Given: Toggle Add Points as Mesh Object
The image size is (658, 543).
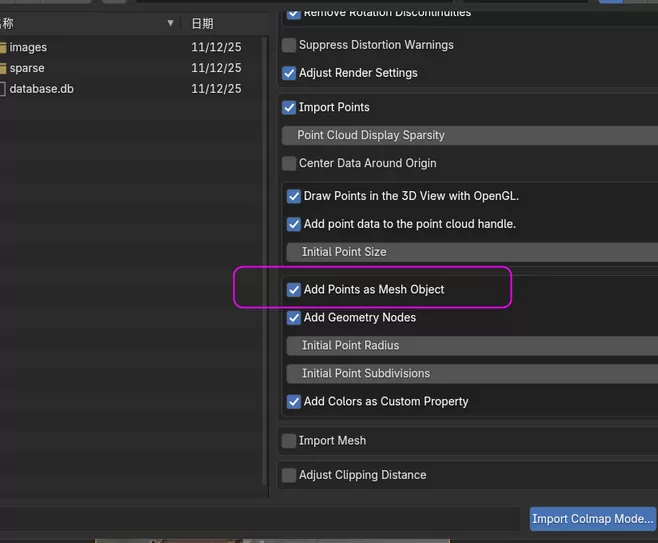Looking at the screenshot, I should point(294,289).
